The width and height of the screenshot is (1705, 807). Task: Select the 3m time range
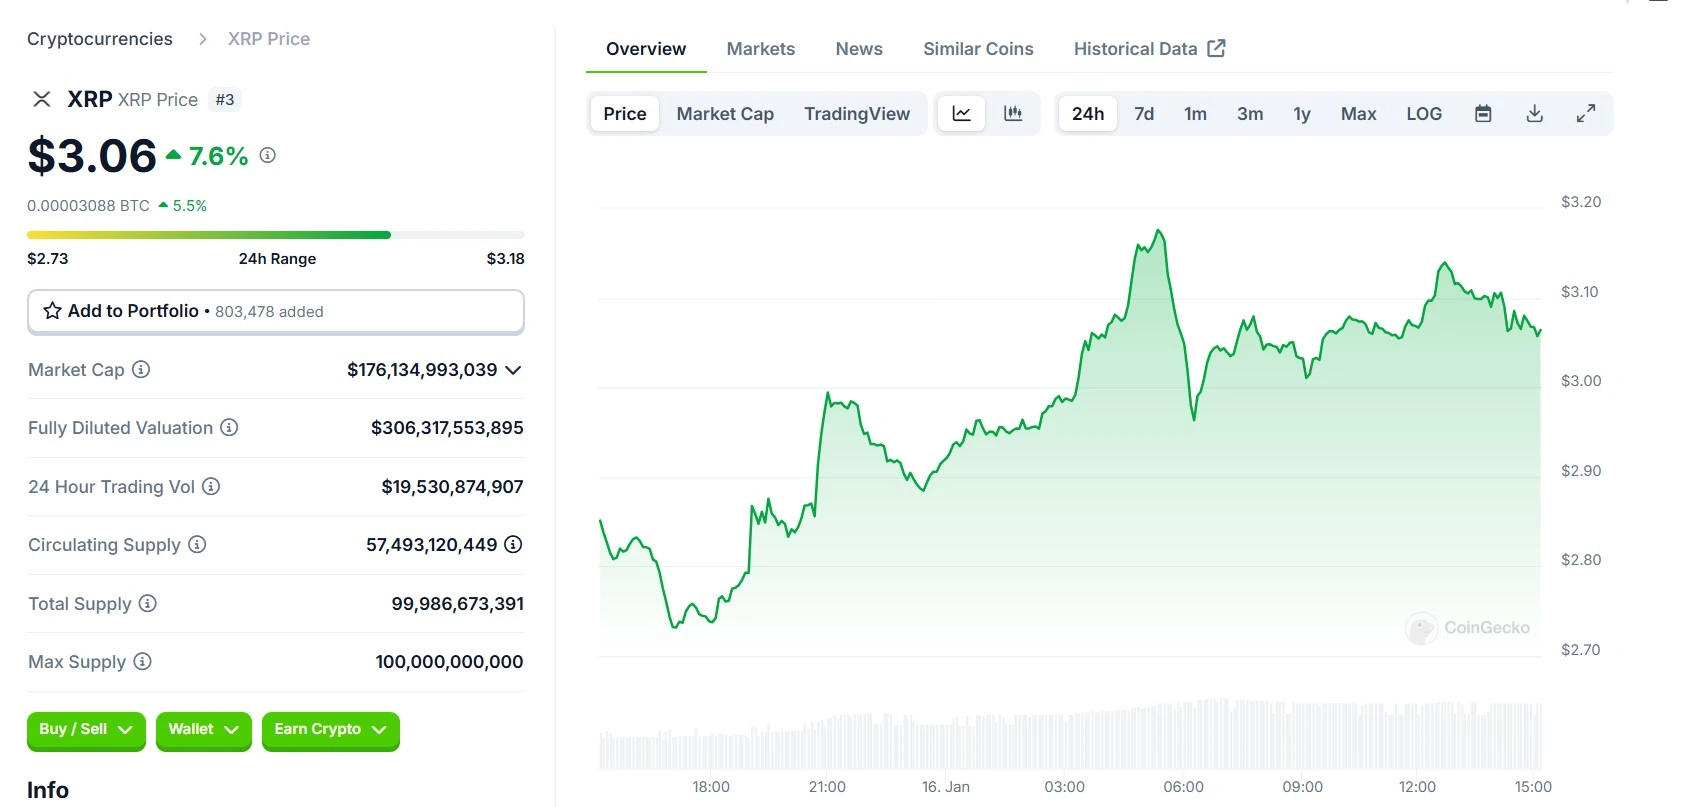point(1250,114)
